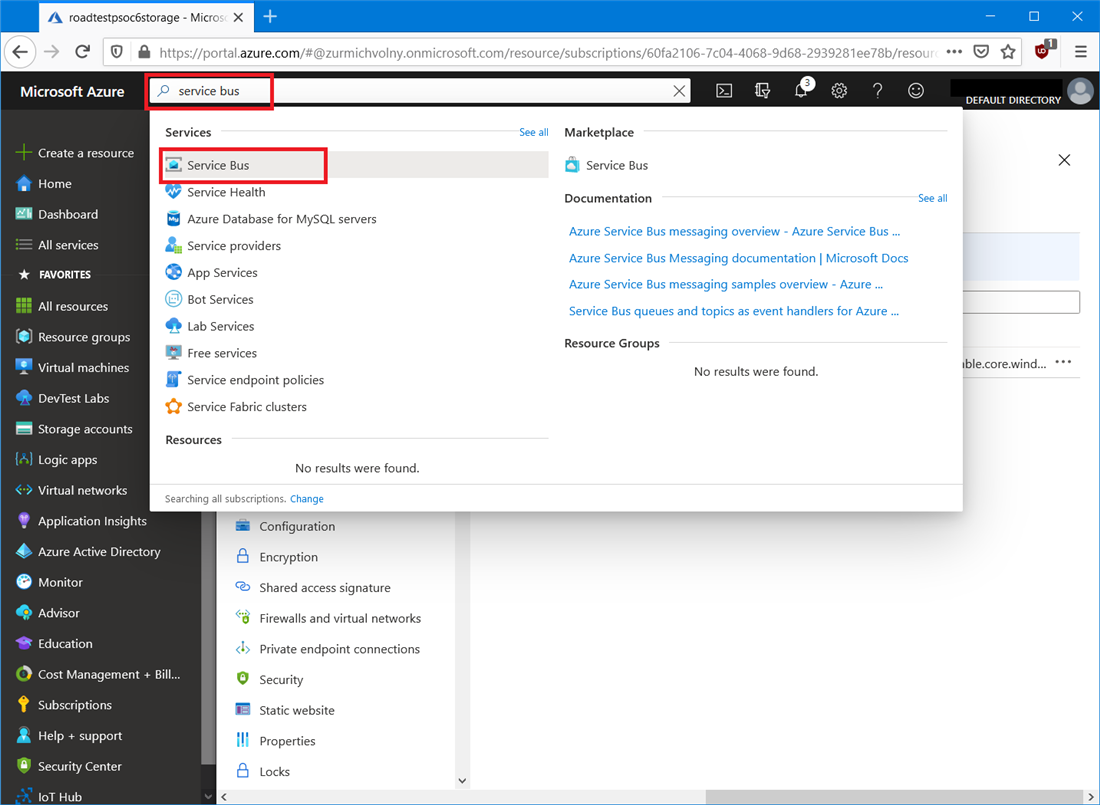Open directory and subscription filter icon

click(762, 91)
